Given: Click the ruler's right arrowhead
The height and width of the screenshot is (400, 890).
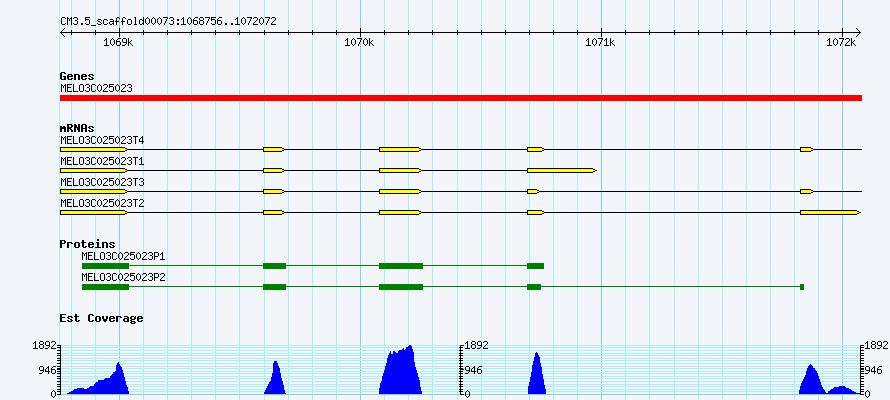Looking at the screenshot, I should coord(858,32).
